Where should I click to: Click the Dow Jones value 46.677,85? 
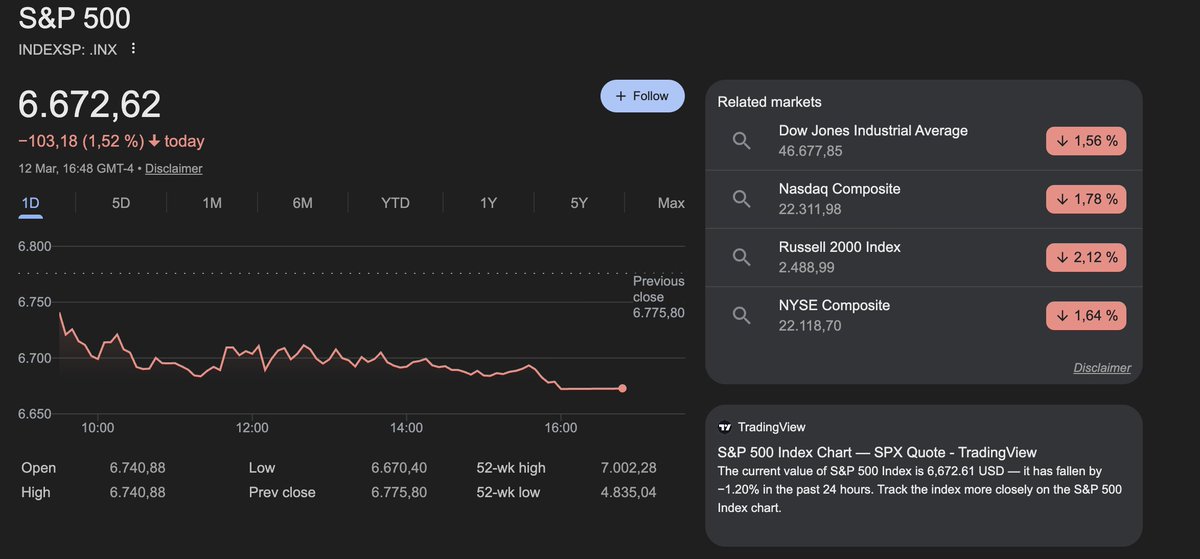pos(811,151)
